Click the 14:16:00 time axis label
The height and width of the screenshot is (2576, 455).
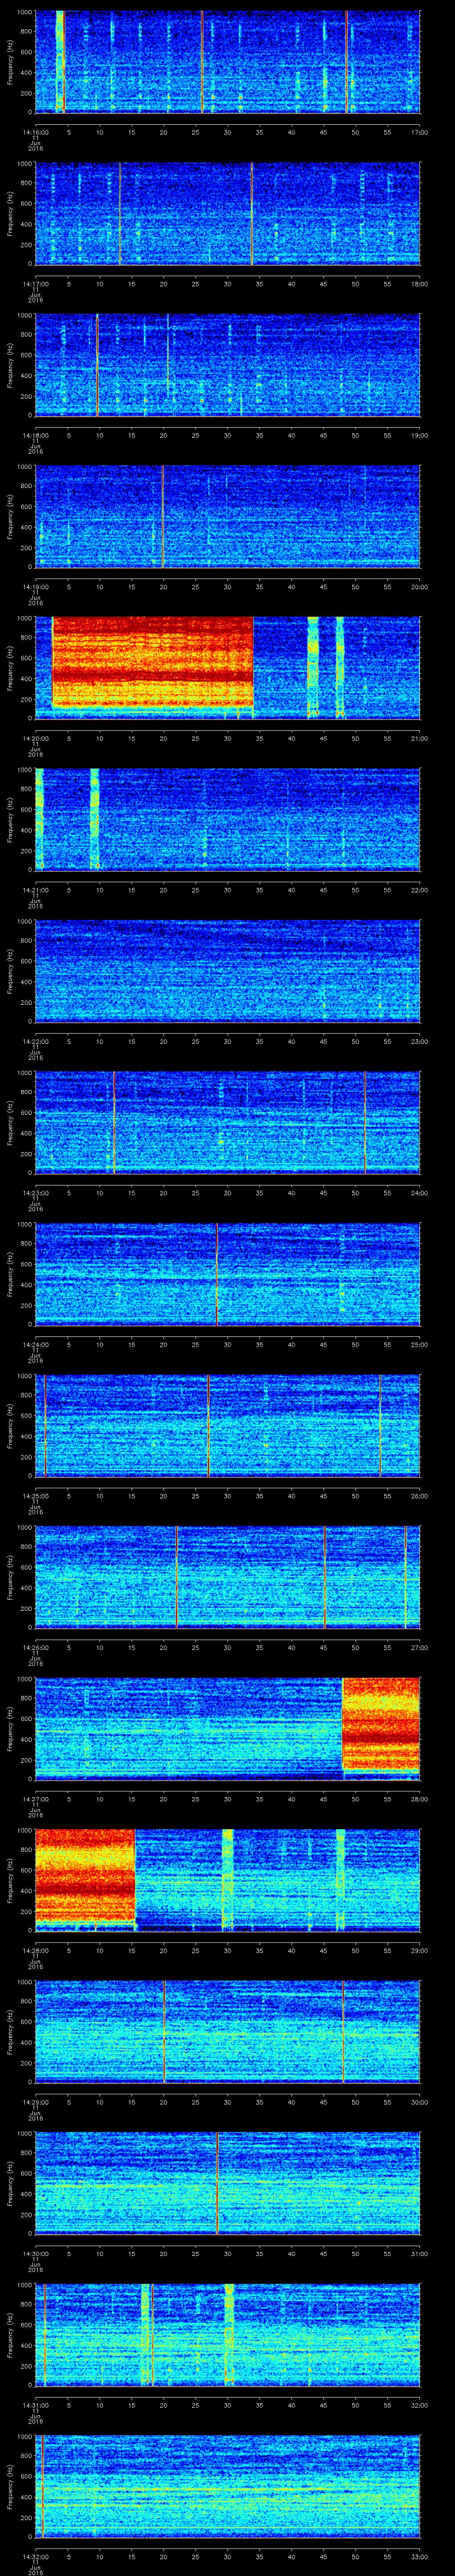pos(35,132)
